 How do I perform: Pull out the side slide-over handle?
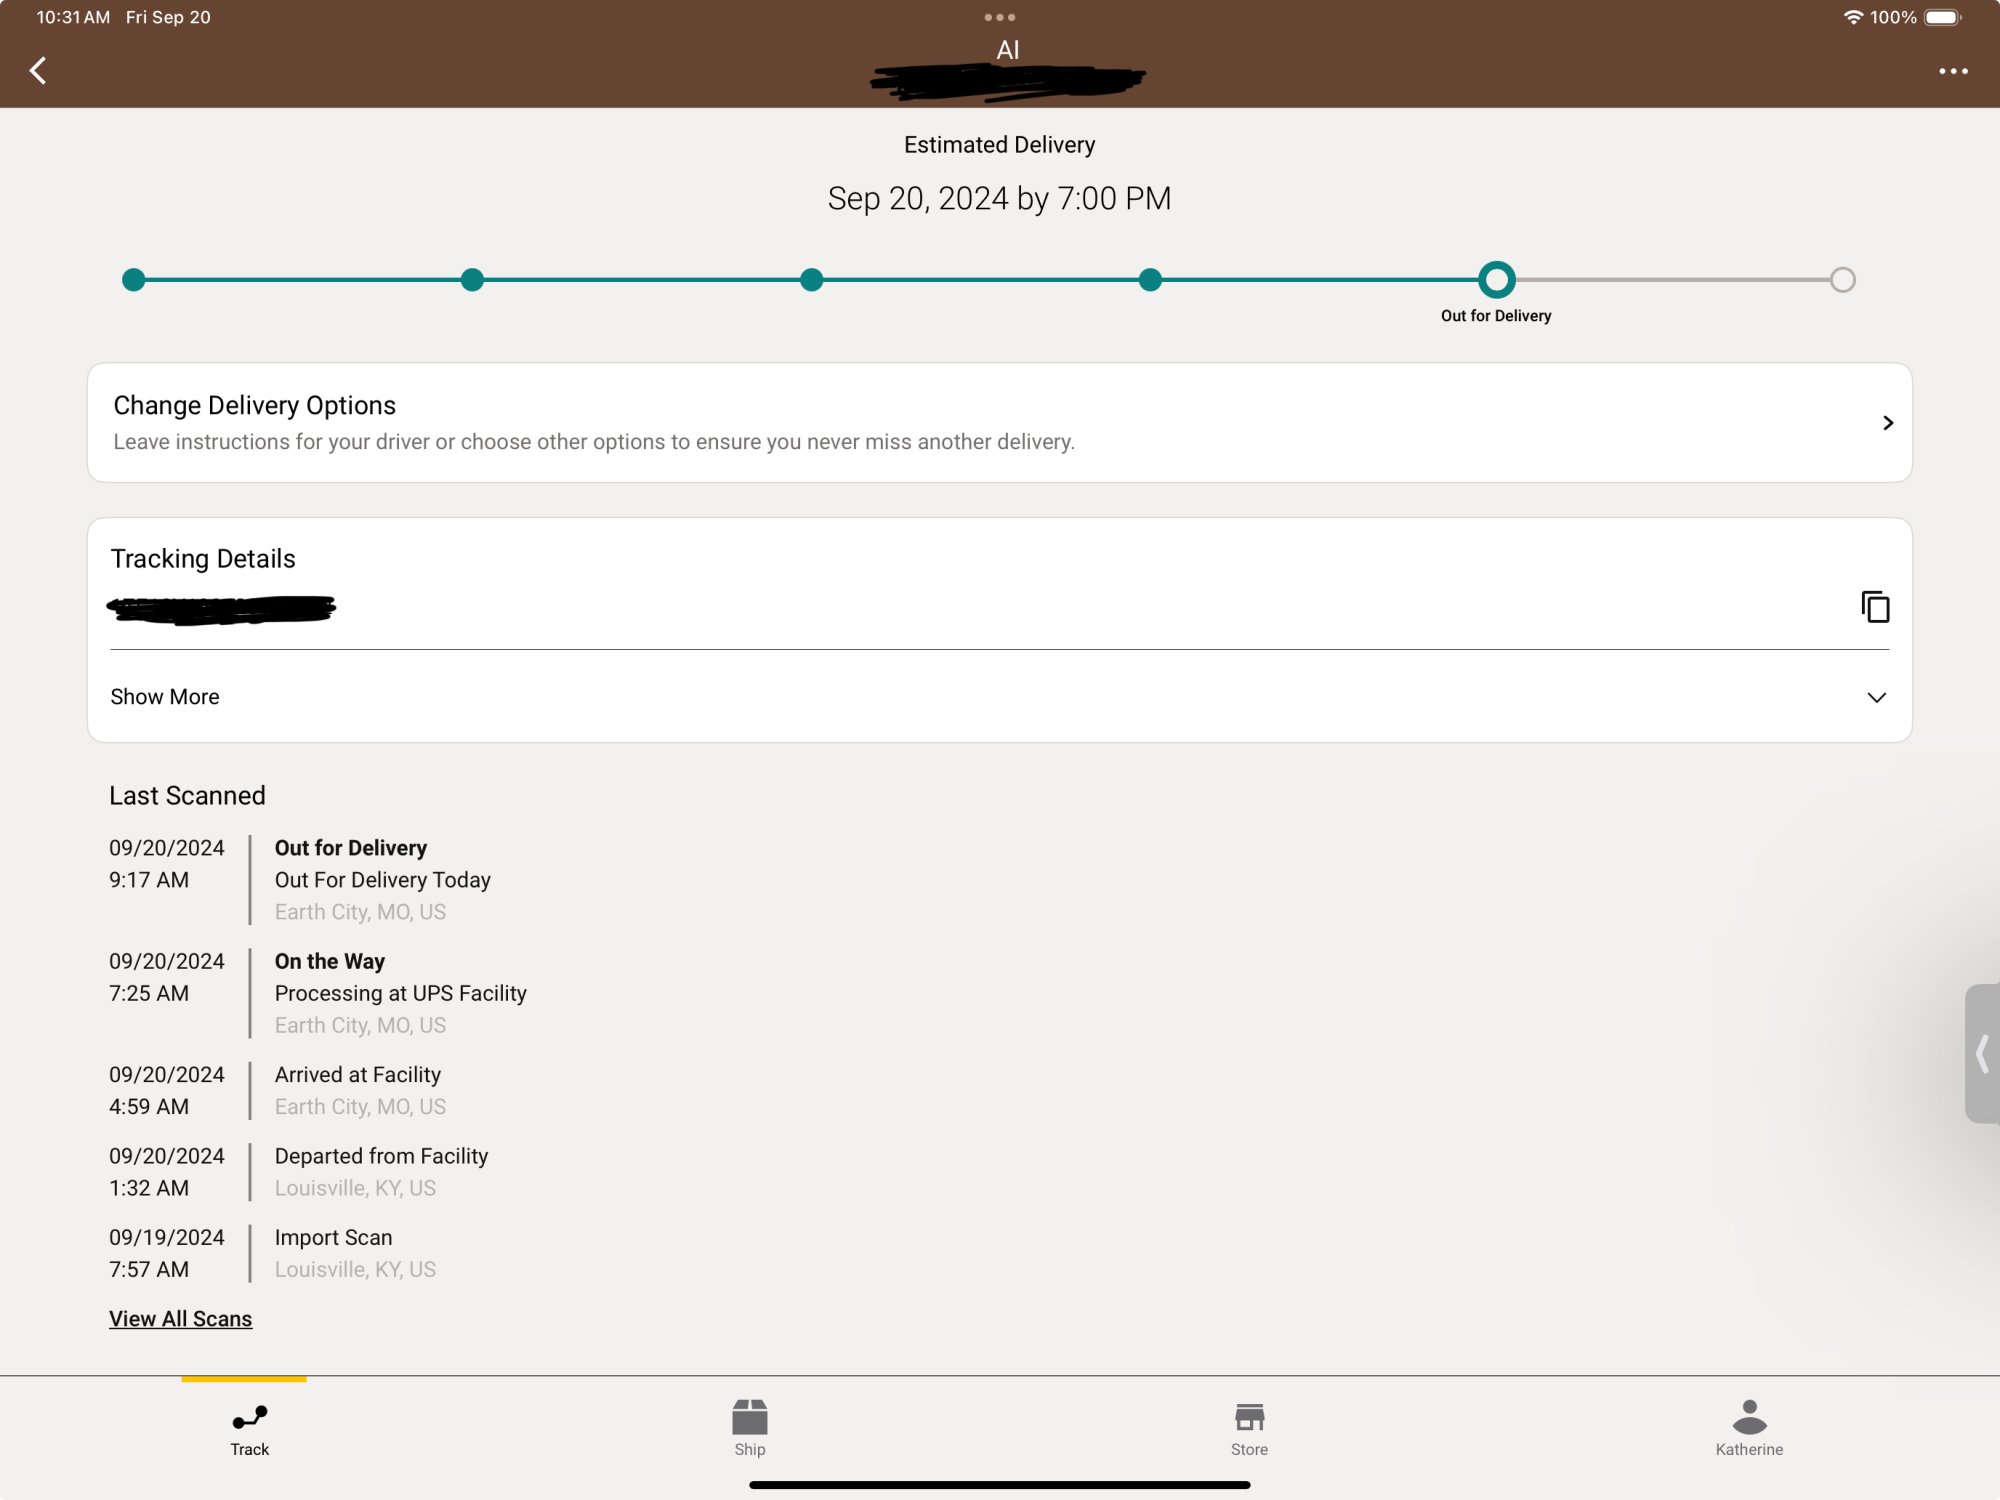pyautogui.click(x=1982, y=1053)
